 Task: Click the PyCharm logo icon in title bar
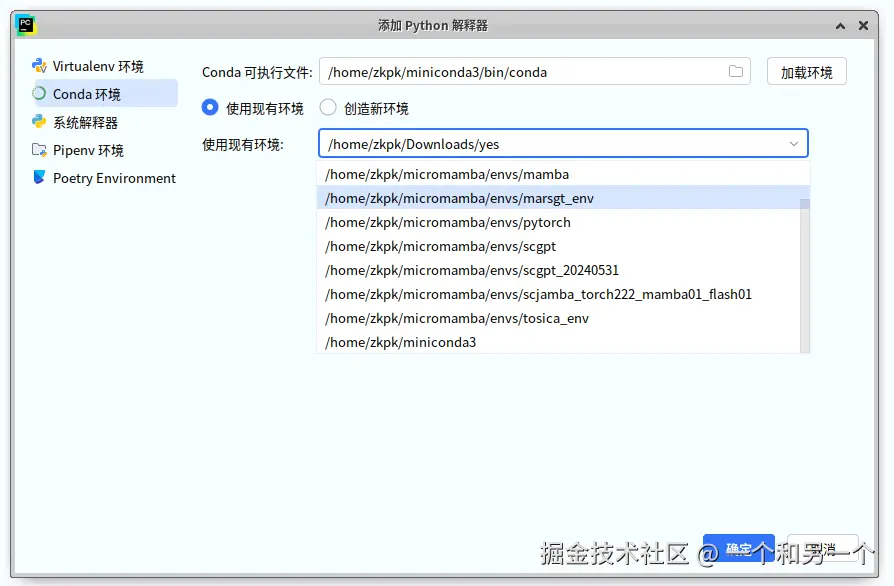click(x=26, y=25)
